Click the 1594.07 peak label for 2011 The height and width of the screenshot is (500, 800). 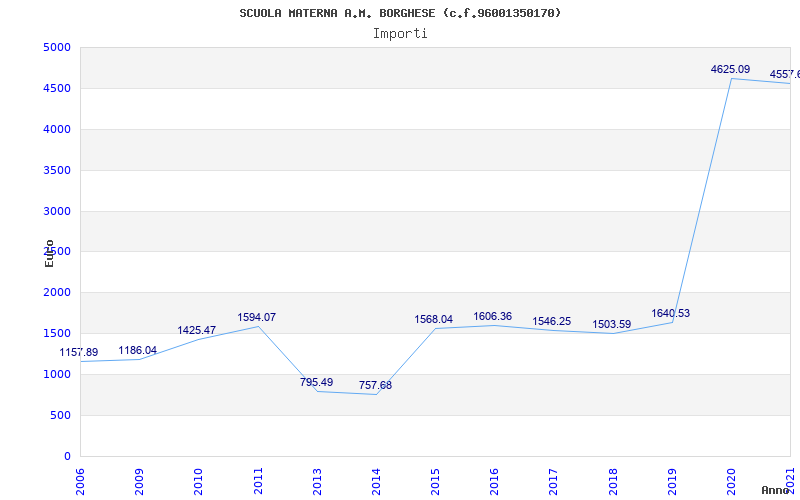(x=256, y=317)
